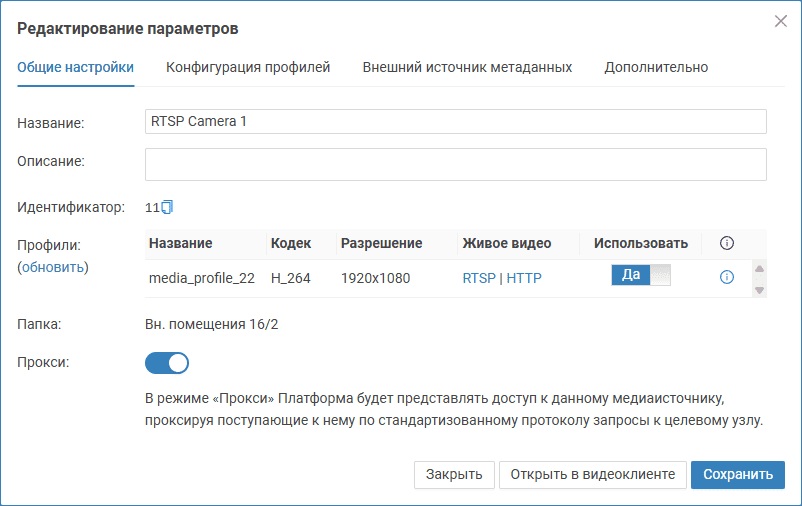This screenshot has width=802, height=506.
Task: Toggle the Proxy switch off
Action: point(167,362)
